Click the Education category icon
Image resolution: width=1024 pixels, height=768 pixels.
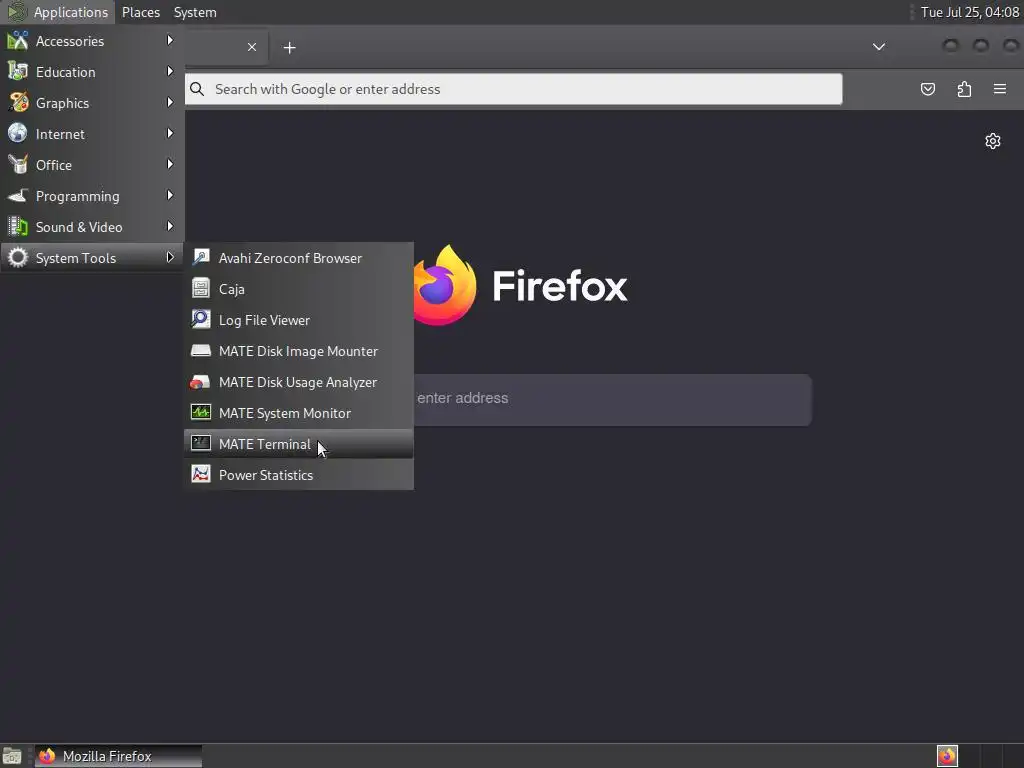click(18, 71)
